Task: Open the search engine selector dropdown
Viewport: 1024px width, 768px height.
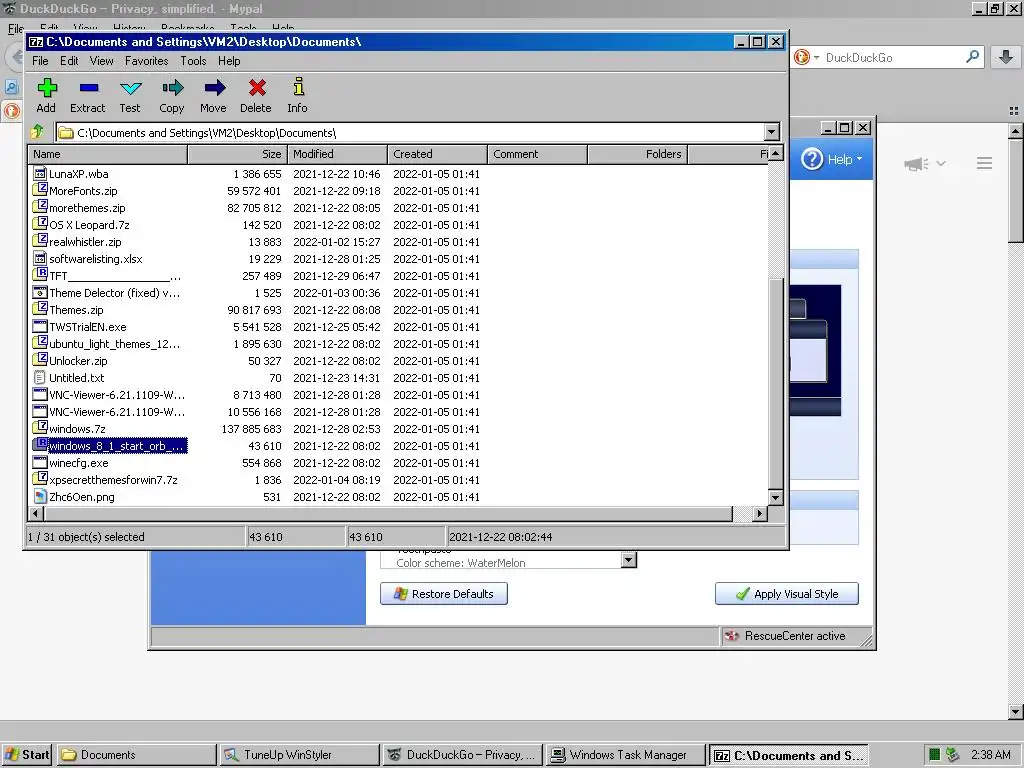Action: click(816, 57)
